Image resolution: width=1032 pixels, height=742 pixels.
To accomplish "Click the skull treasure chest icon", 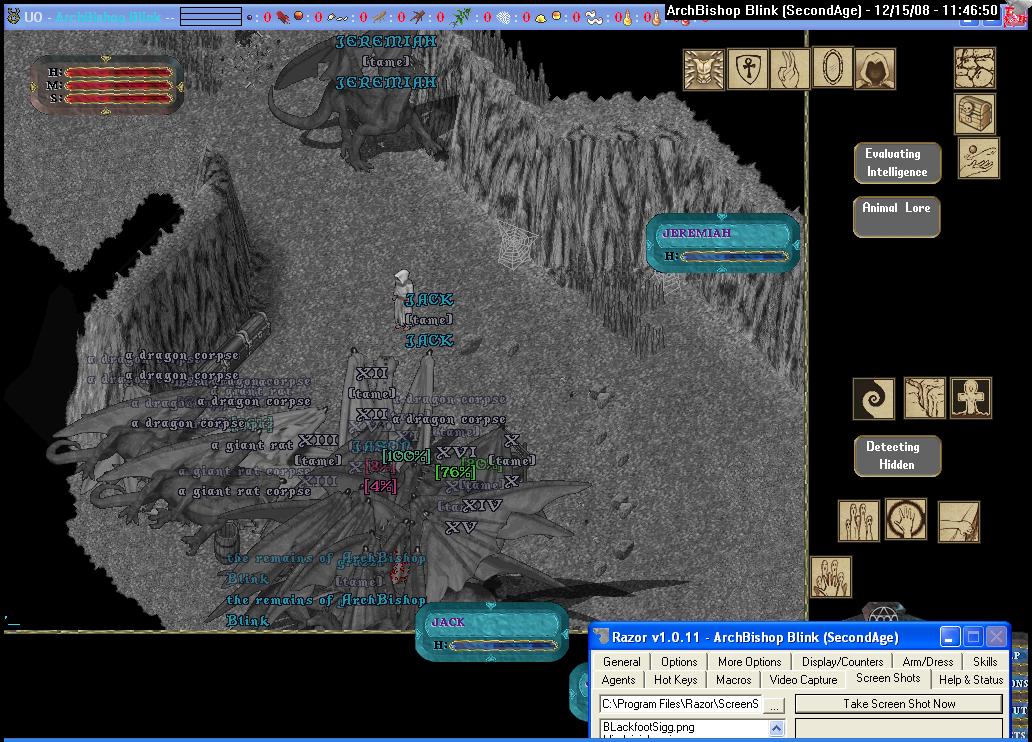I will (975, 114).
